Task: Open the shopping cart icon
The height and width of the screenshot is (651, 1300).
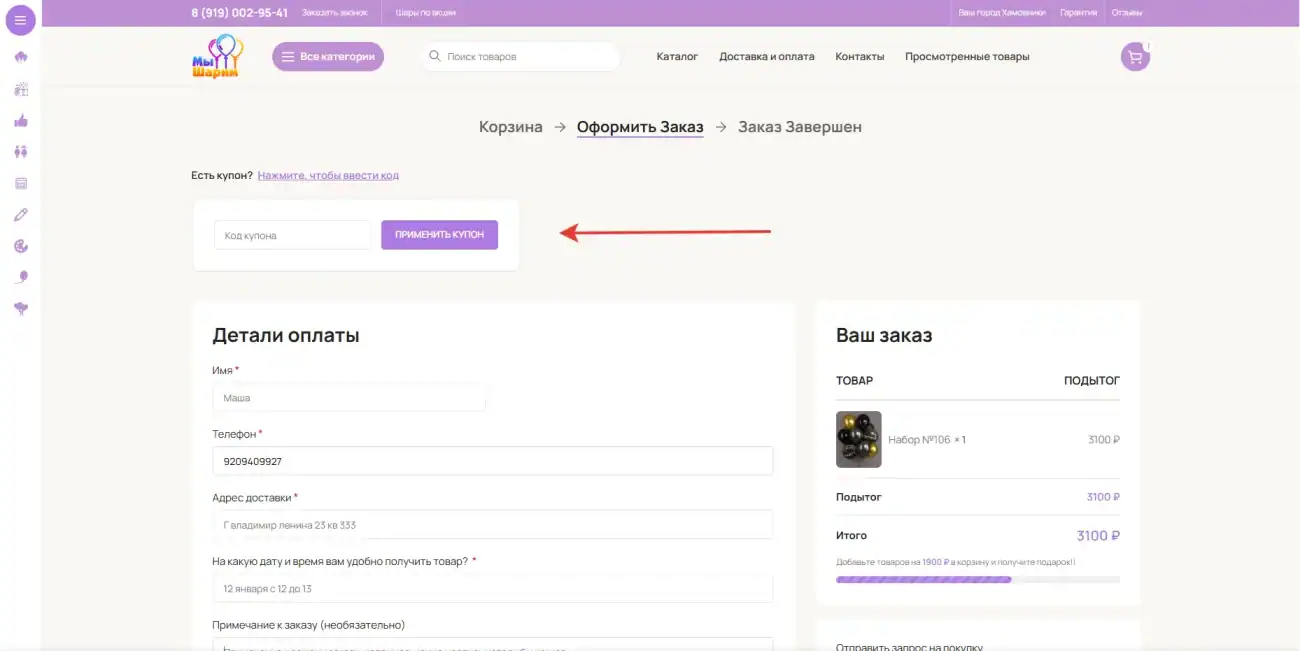Action: pyautogui.click(x=1134, y=57)
